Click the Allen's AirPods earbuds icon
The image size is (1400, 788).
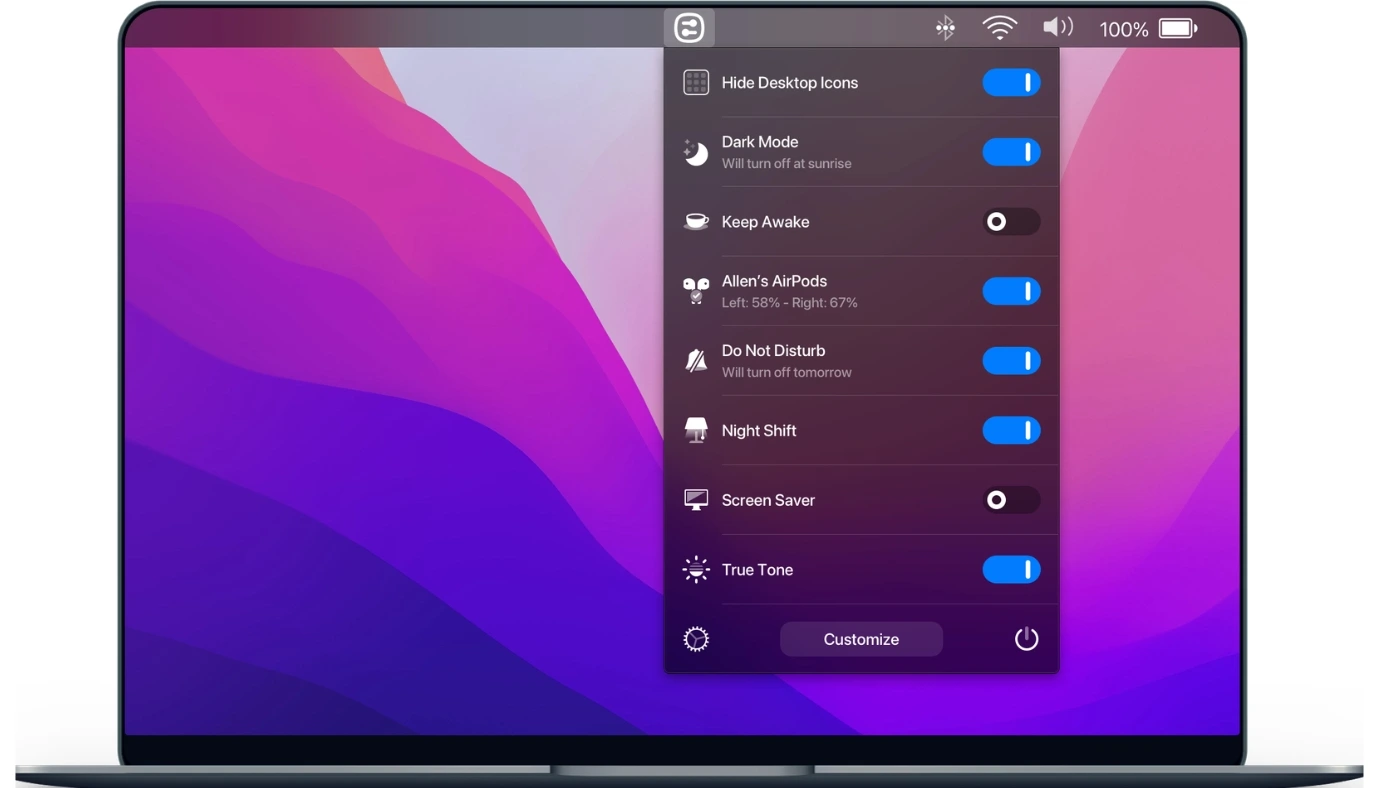point(696,290)
